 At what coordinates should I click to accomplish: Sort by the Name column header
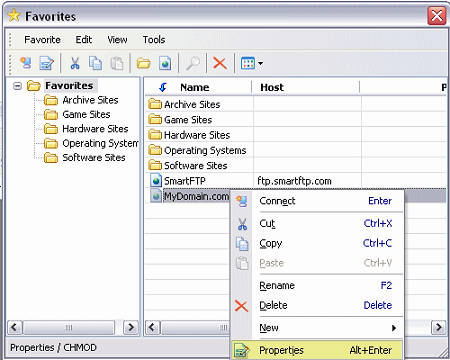pos(195,87)
